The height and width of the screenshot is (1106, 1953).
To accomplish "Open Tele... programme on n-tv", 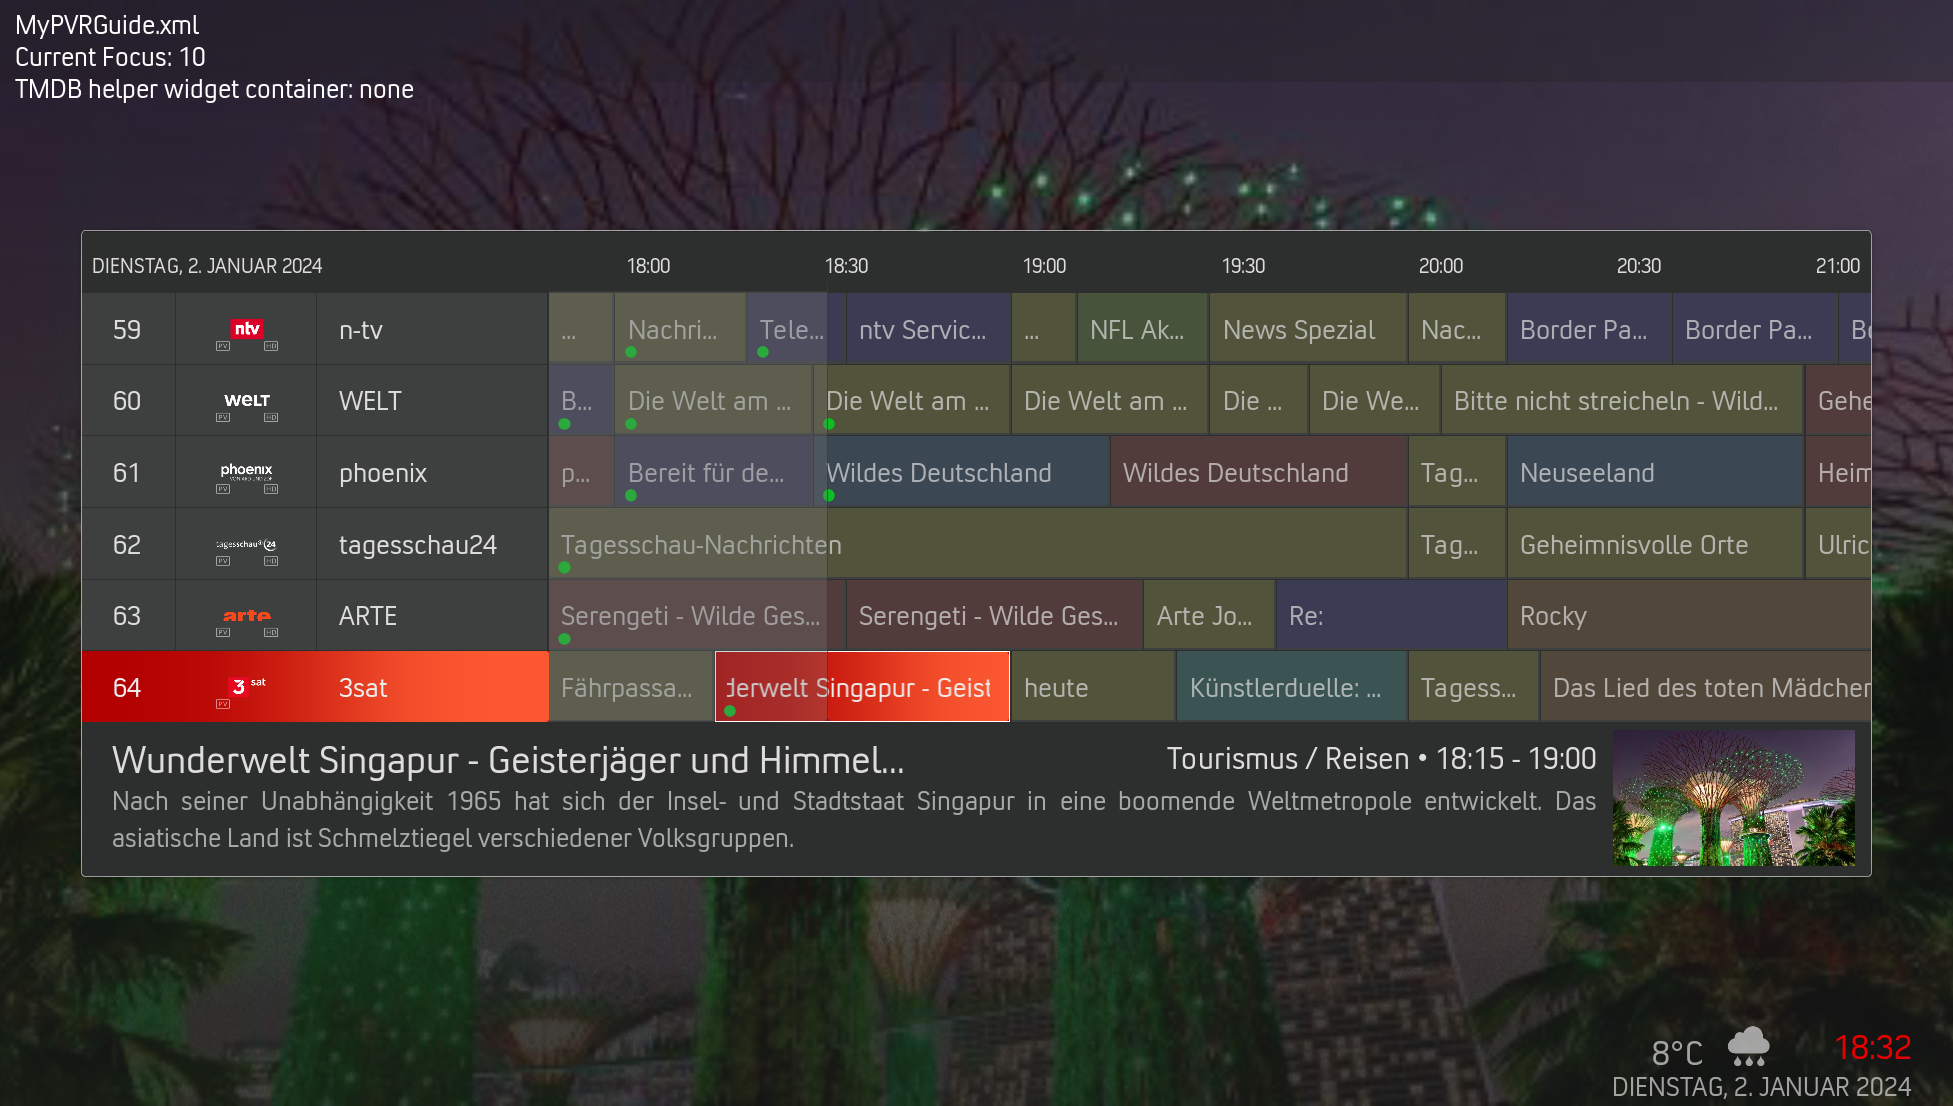I will coord(796,329).
